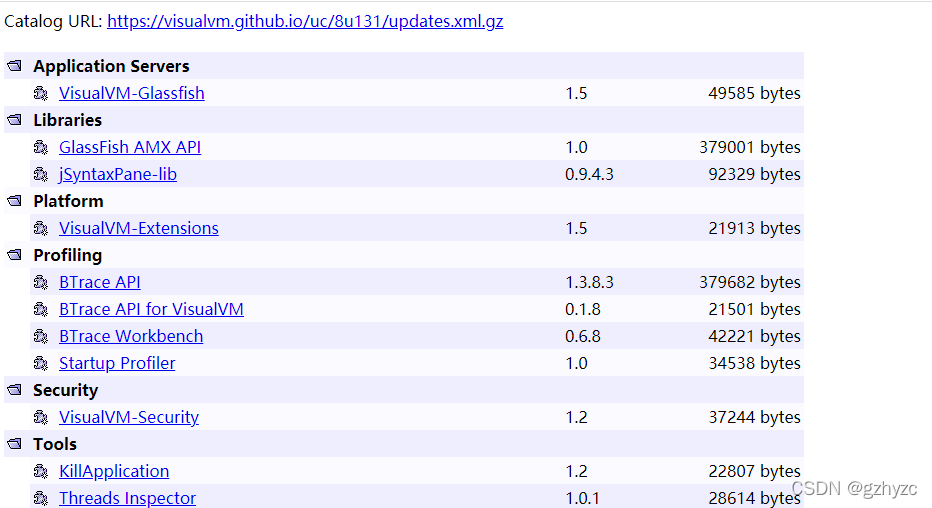Click the plugin icon beside KillApplication

pos(40,471)
